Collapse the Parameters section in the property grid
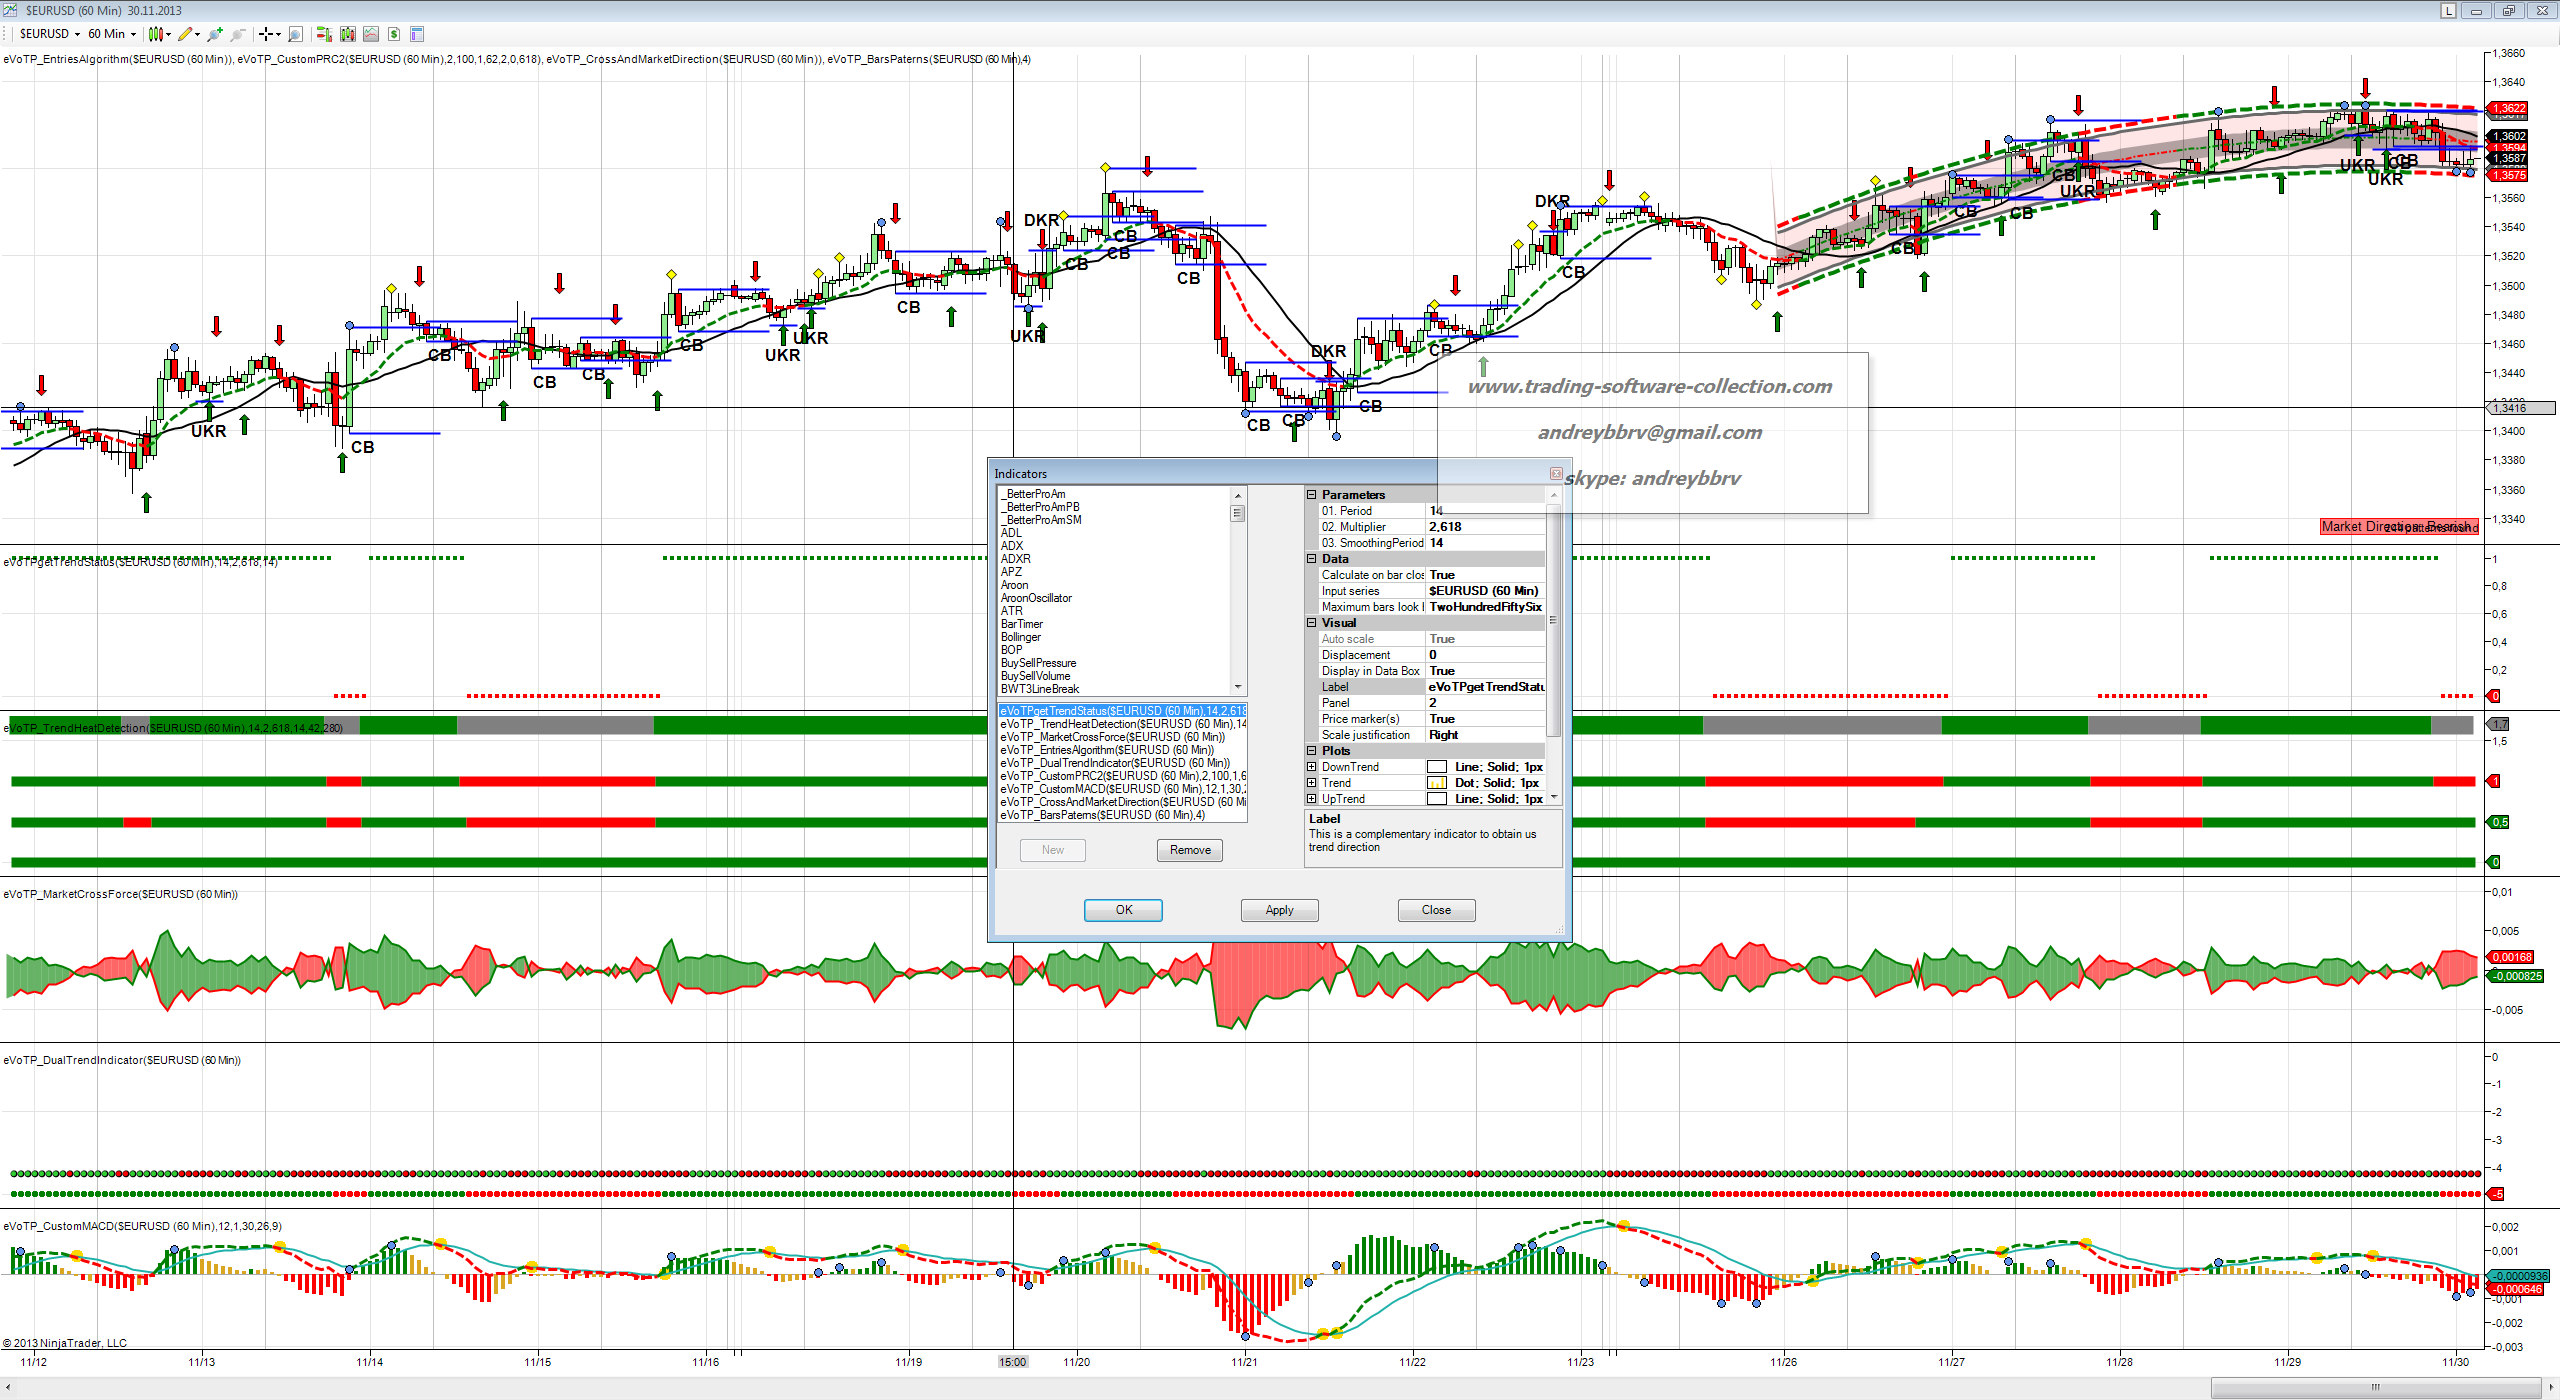Screen dimensions: 2560x1400 pyautogui.click(x=1311, y=495)
